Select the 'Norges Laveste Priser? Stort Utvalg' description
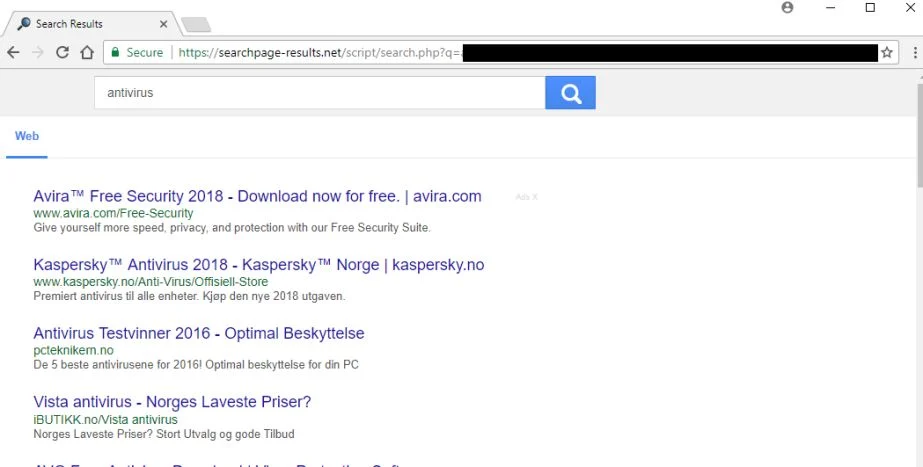 [164, 434]
